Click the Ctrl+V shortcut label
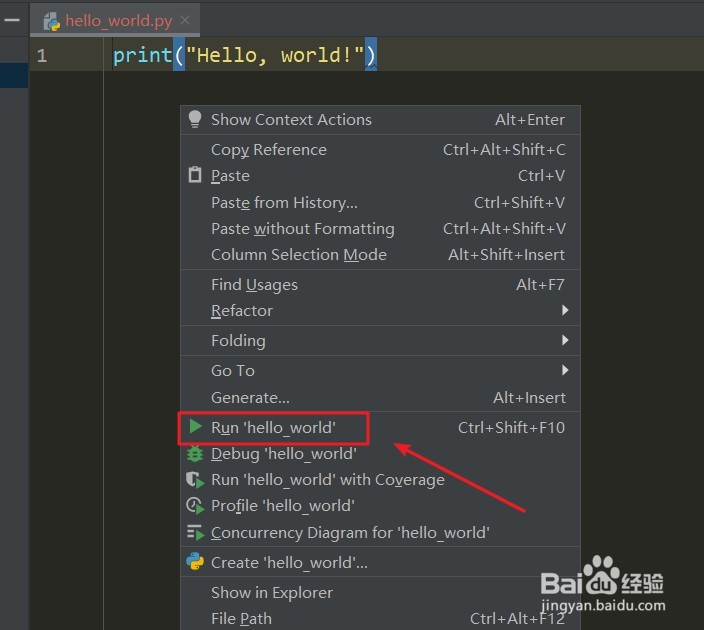Screen dimensions: 704x630 (541, 176)
